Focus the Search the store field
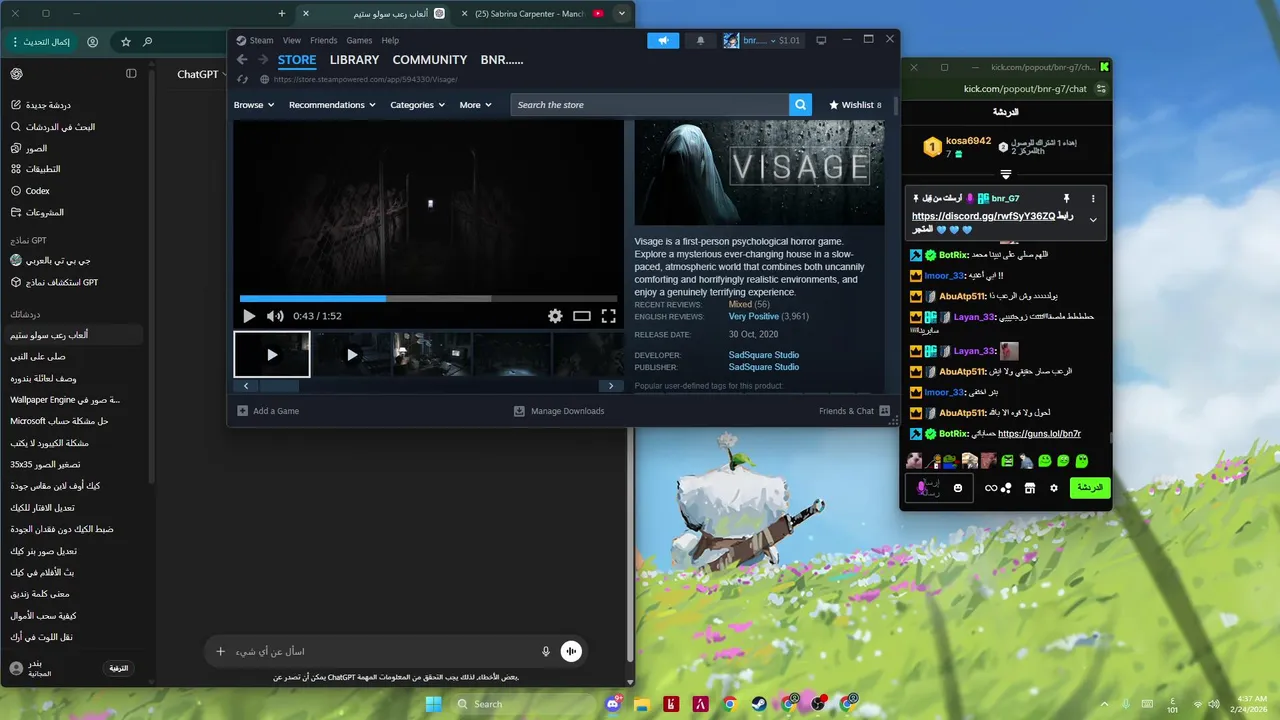The height and width of the screenshot is (720, 1280). (x=650, y=105)
